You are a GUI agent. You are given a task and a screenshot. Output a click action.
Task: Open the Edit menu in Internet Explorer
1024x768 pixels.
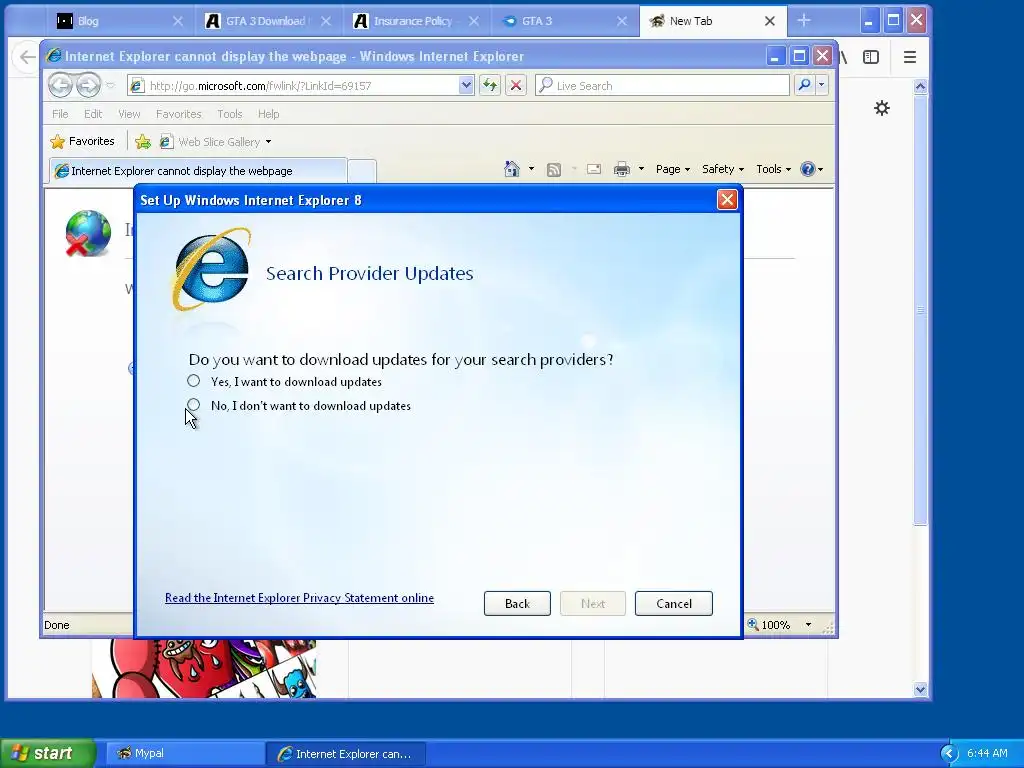pos(93,114)
